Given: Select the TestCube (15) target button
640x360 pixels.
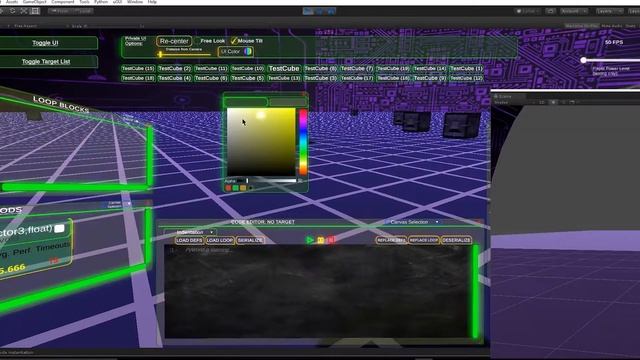Looking at the screenshot, I should tap(138, 69).
